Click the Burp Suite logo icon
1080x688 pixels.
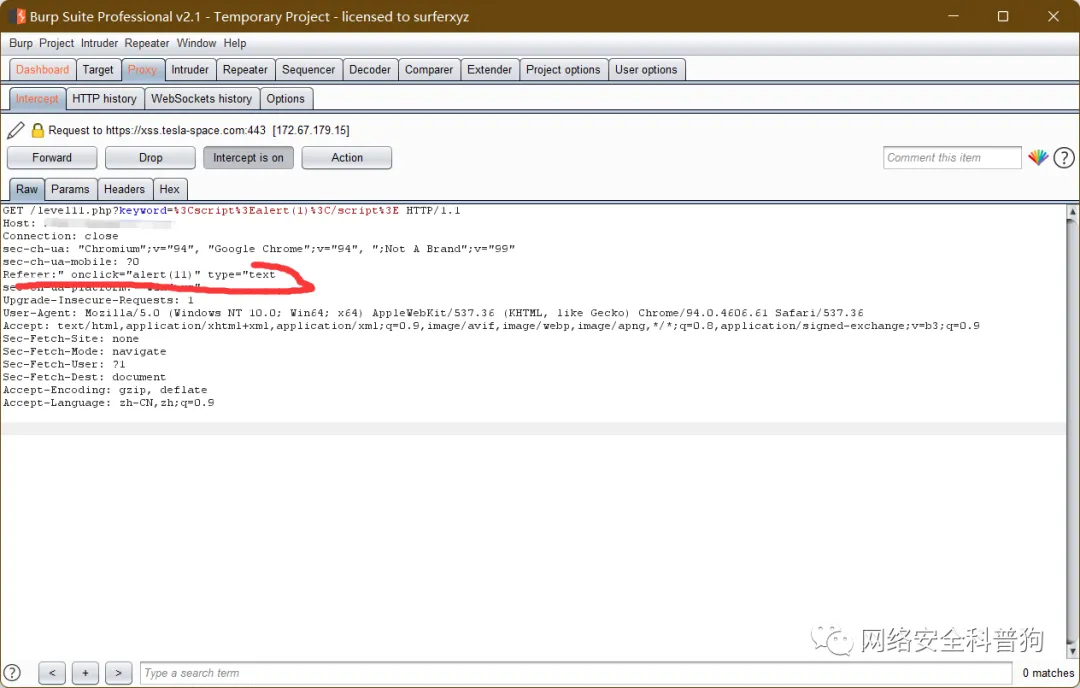[x=19, y=16]
